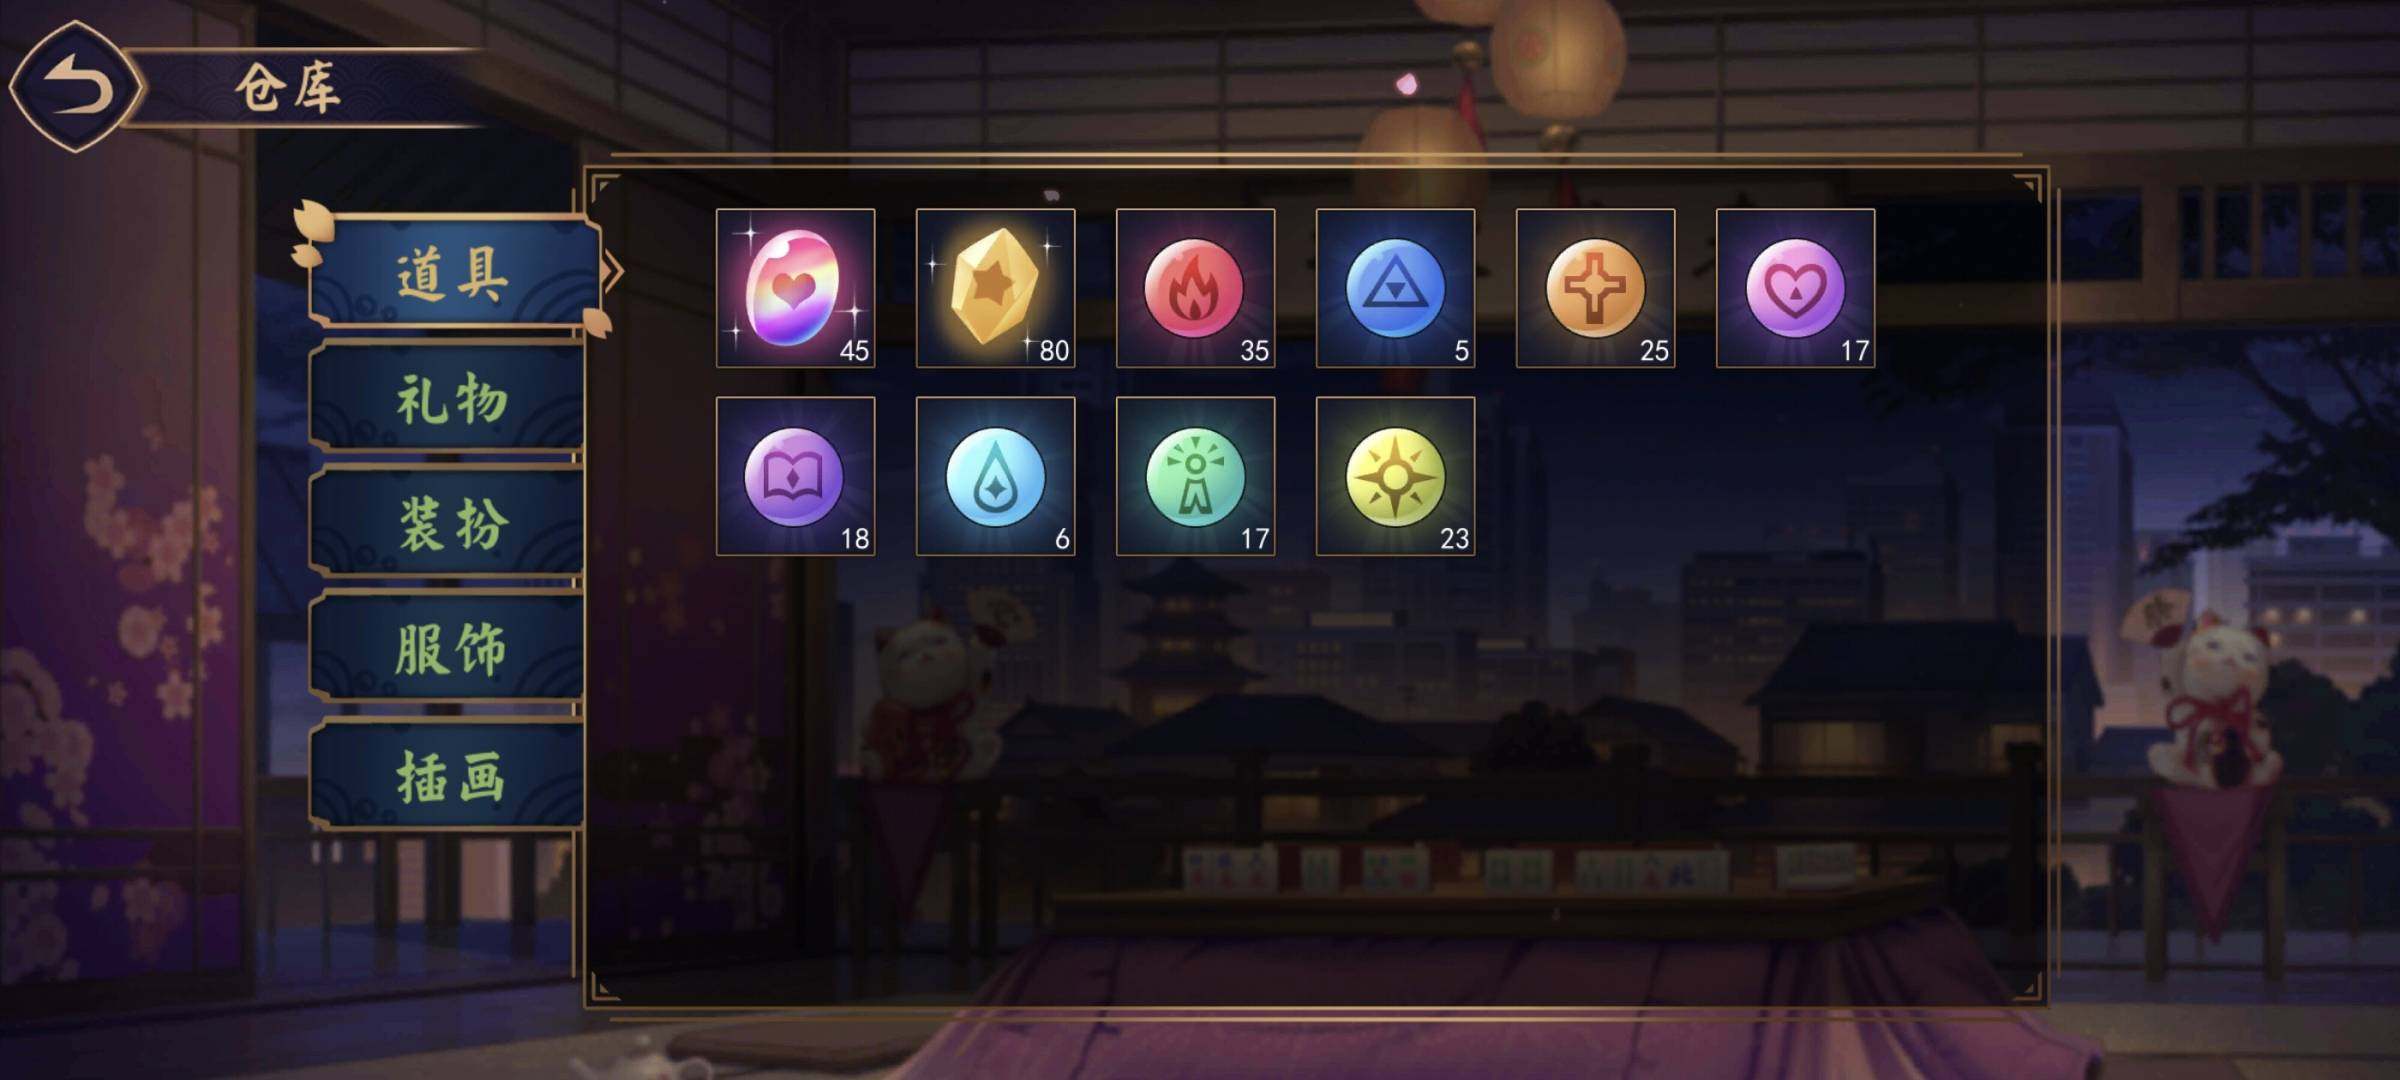Select the green medal orb item
Screen dimensions: 2400x1080
coord(1195,476)
